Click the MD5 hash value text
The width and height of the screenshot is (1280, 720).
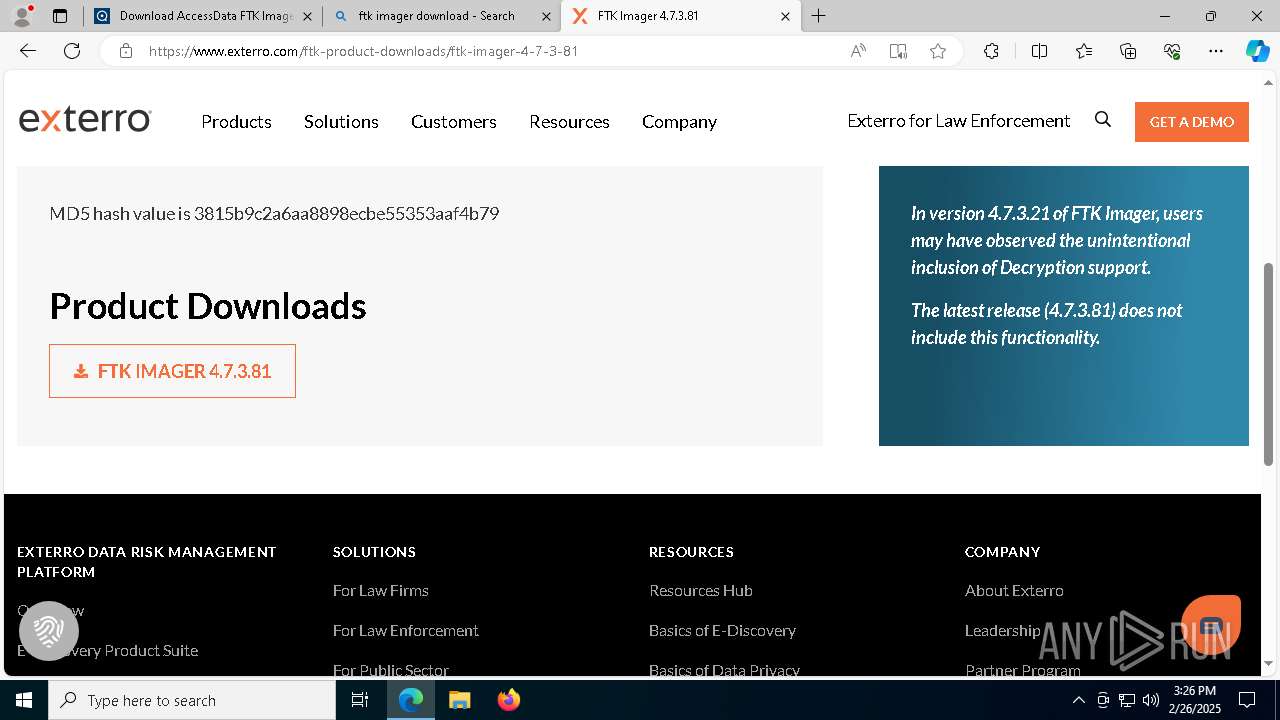pos(274,213)
